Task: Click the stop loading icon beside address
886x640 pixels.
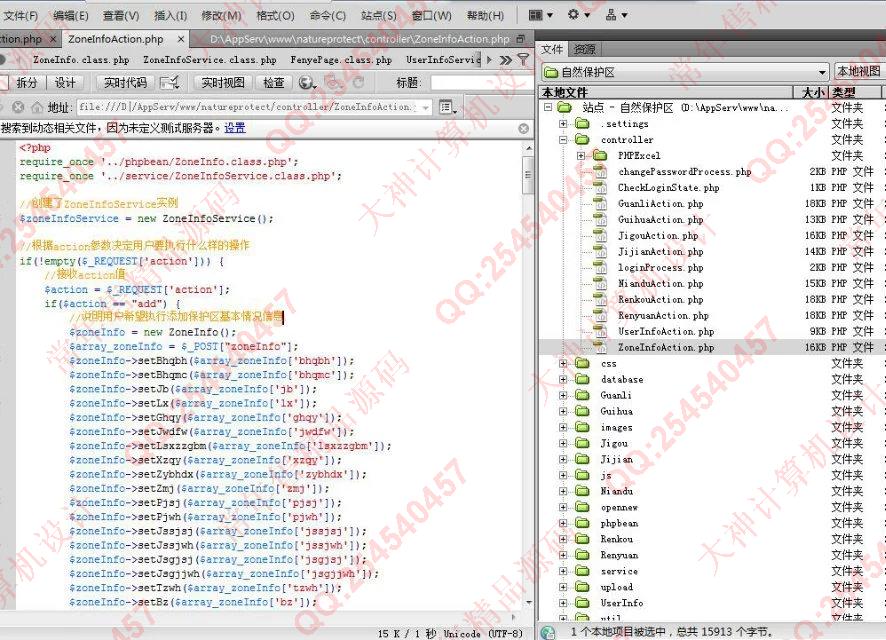Action: point(18,107)
